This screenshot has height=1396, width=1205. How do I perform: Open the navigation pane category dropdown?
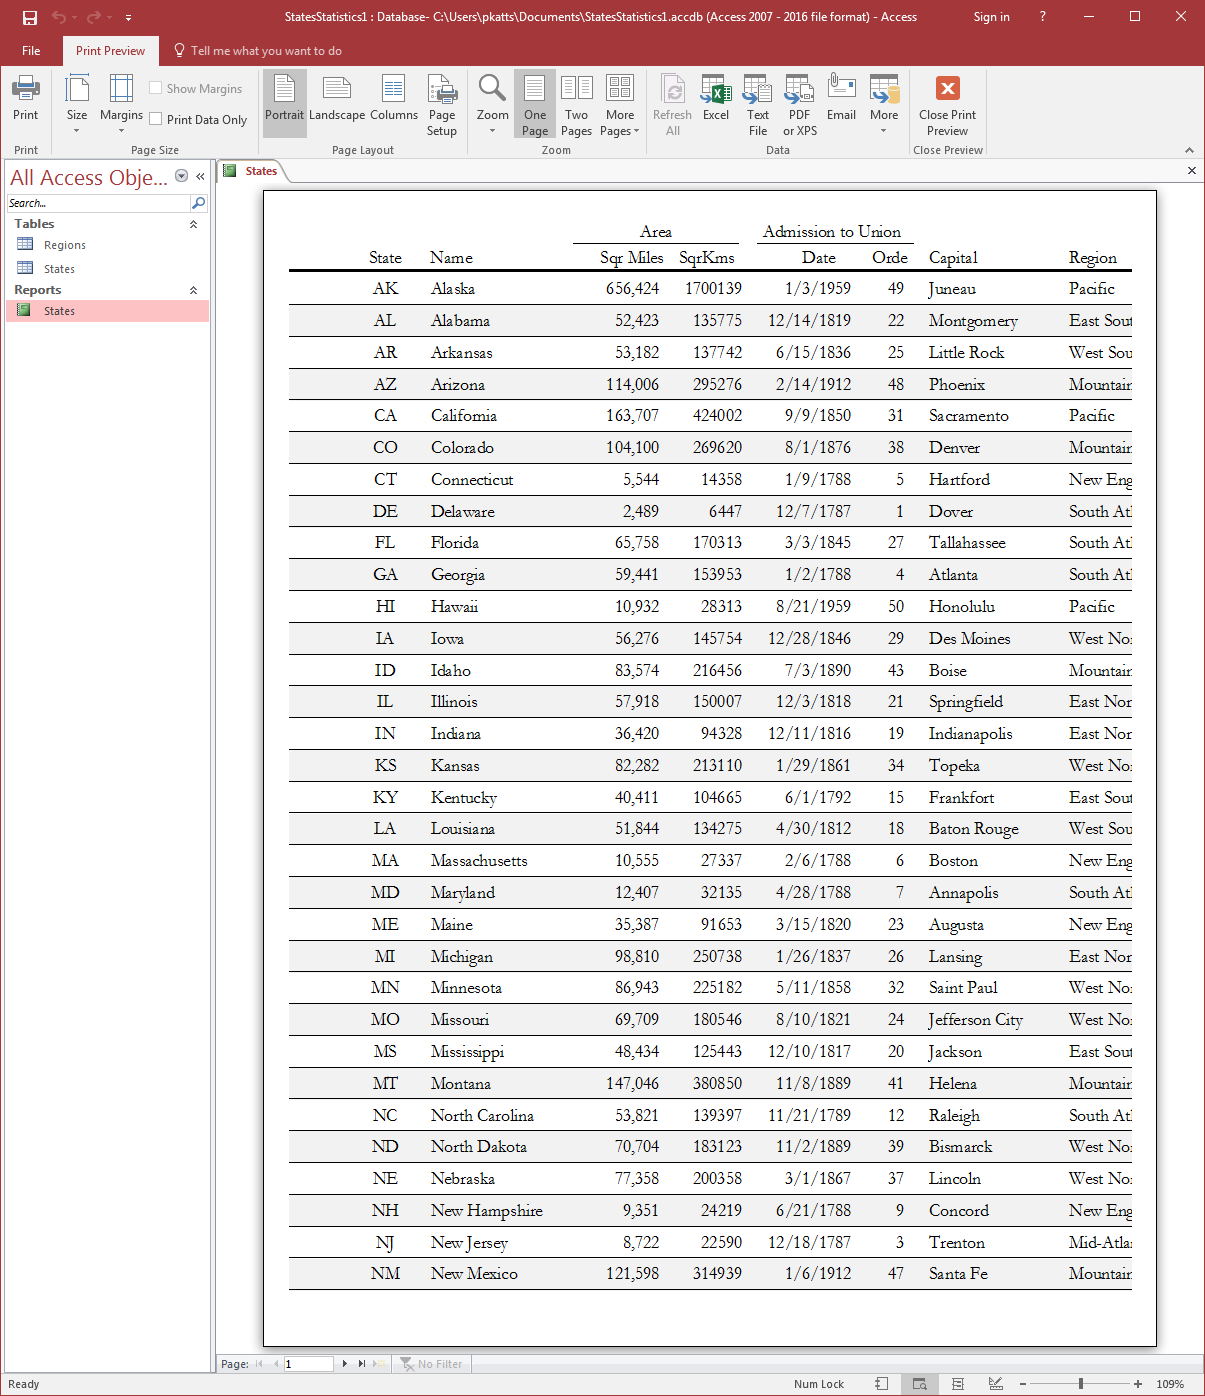[181, 176]
